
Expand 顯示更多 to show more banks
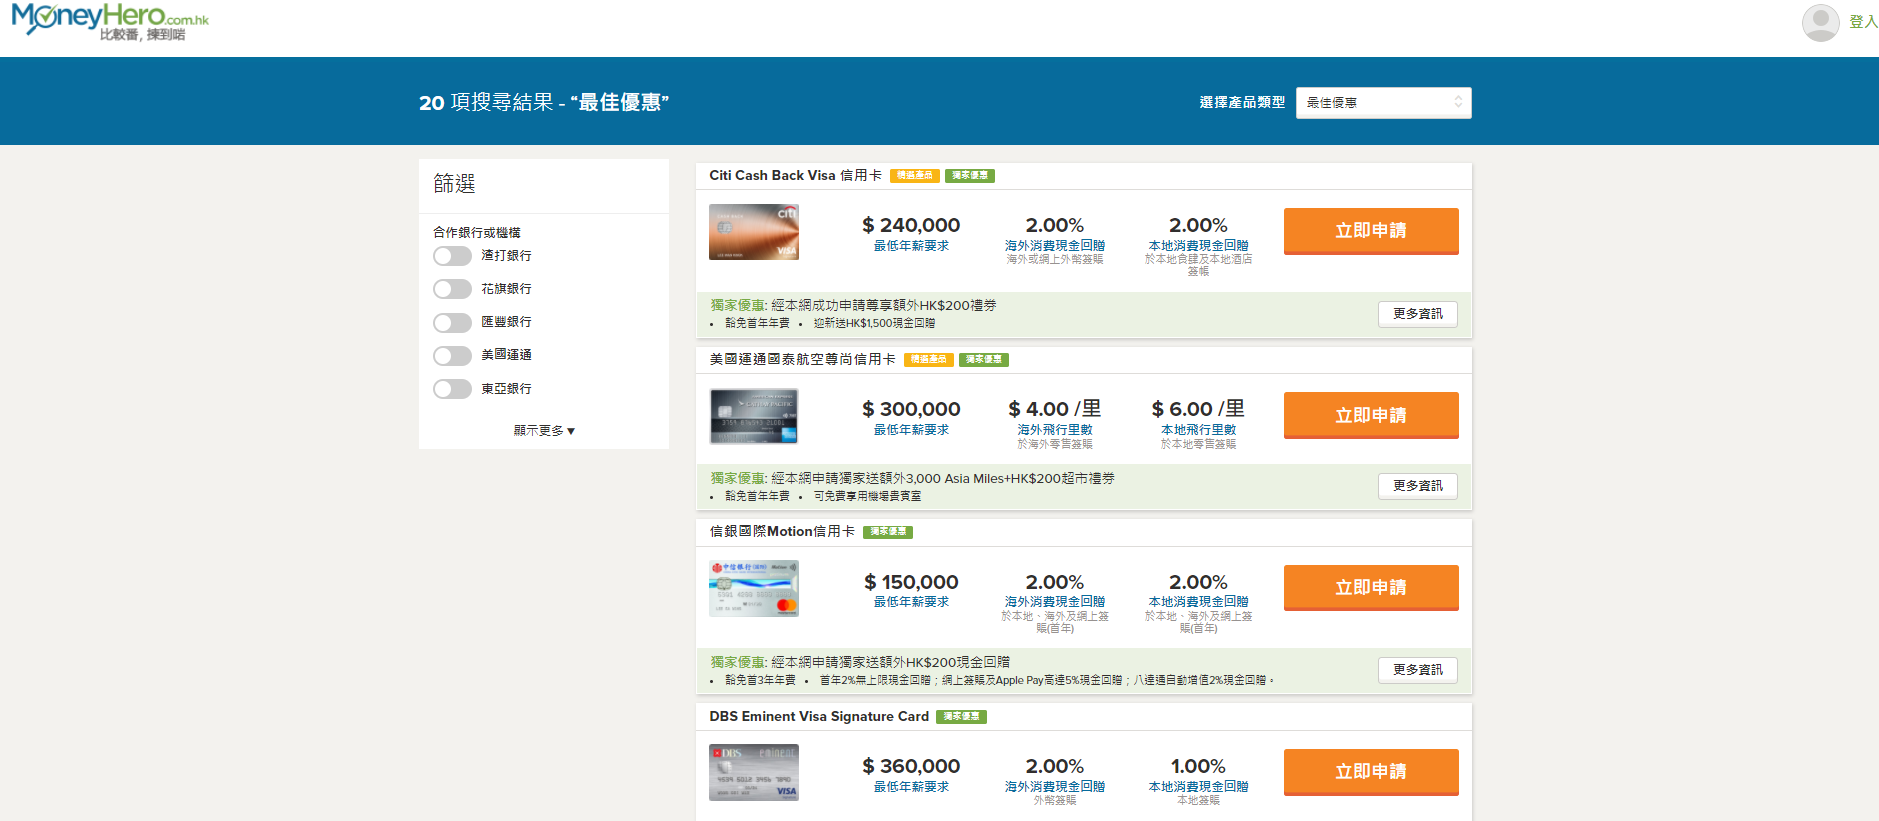544,431
